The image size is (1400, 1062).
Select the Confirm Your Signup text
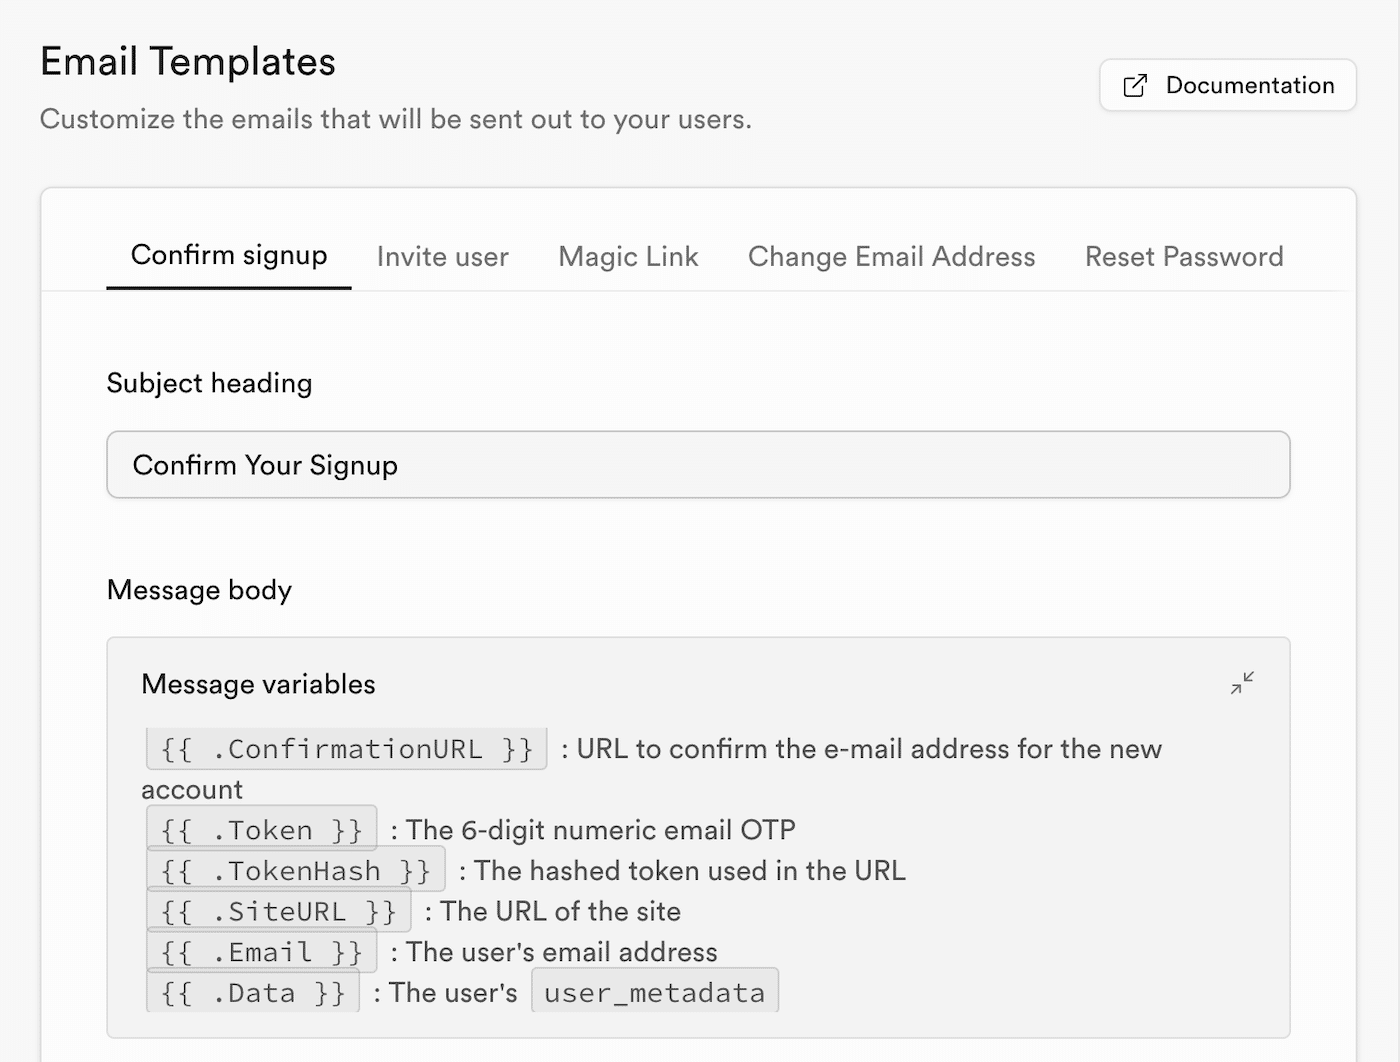point(265,465)
